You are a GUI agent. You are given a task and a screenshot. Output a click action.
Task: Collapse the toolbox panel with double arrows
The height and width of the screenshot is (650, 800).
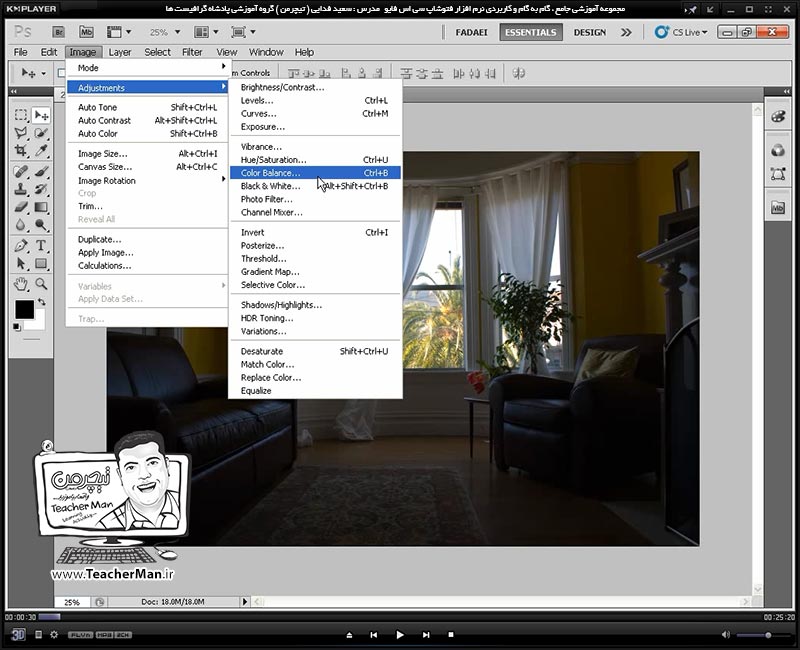click(x=14, y=91)
